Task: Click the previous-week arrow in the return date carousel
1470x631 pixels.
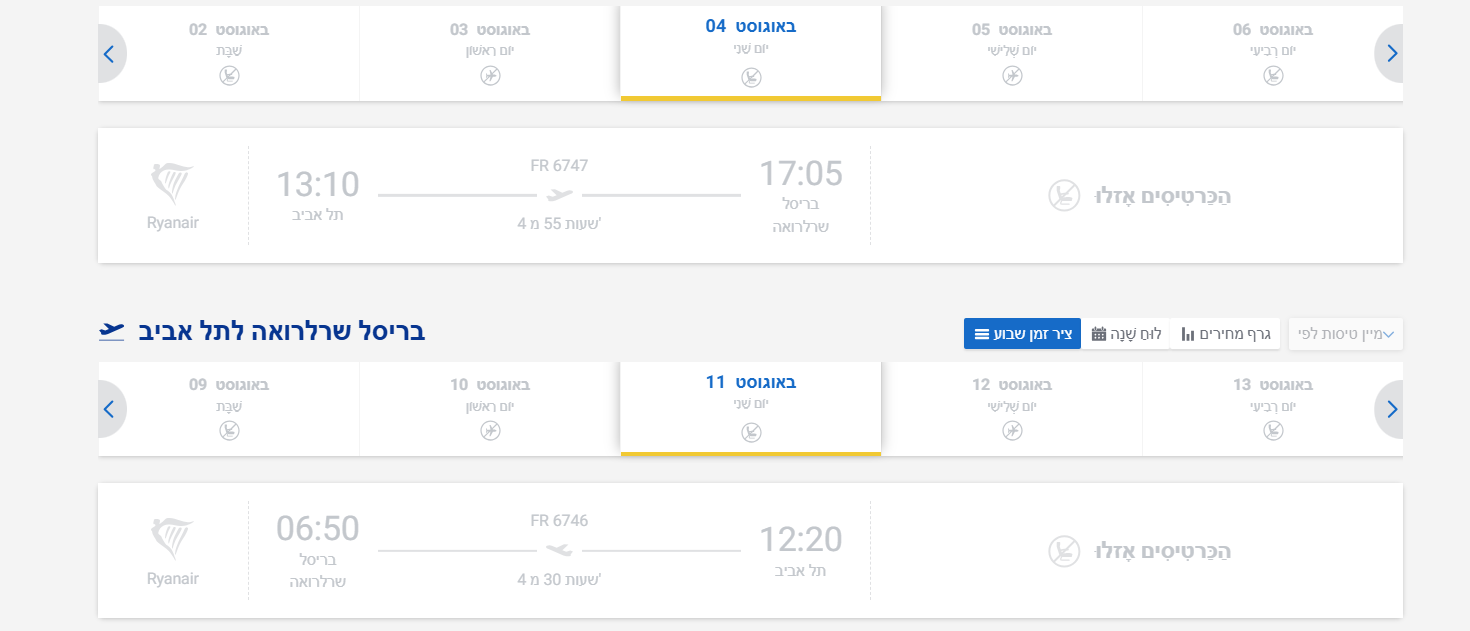Action: pos(110,409)
